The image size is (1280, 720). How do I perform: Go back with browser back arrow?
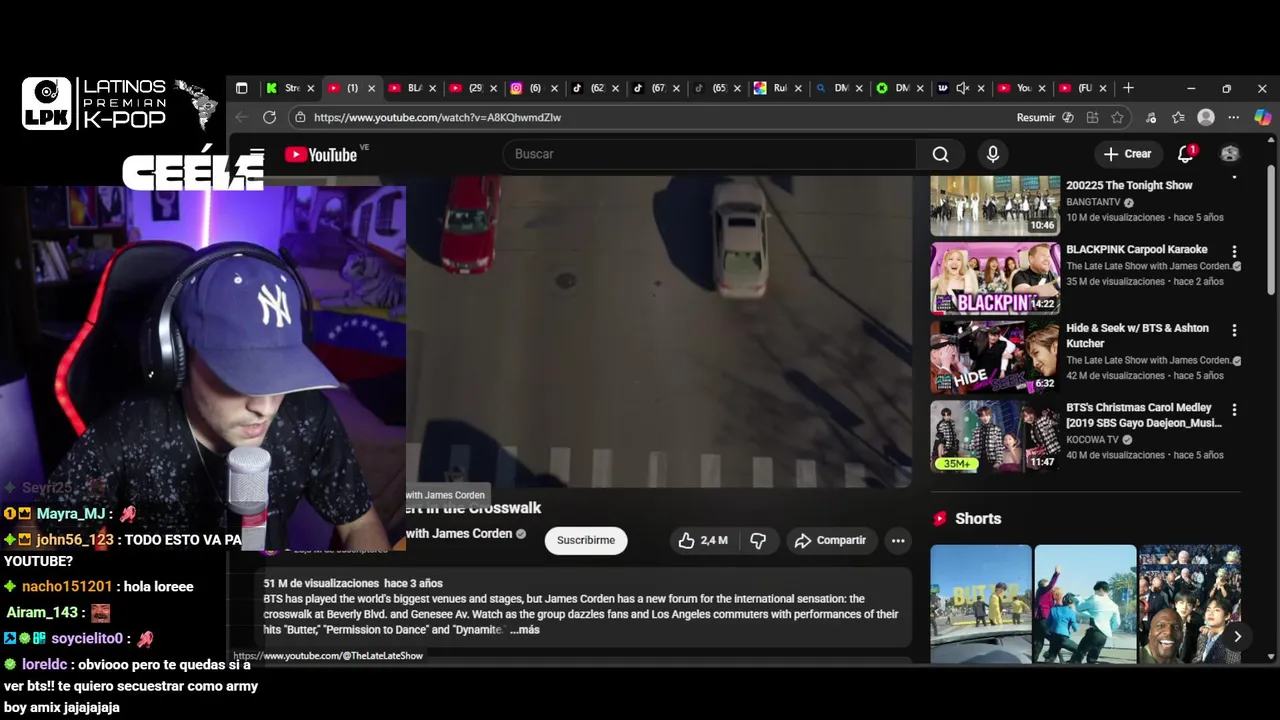coord(241,117)
